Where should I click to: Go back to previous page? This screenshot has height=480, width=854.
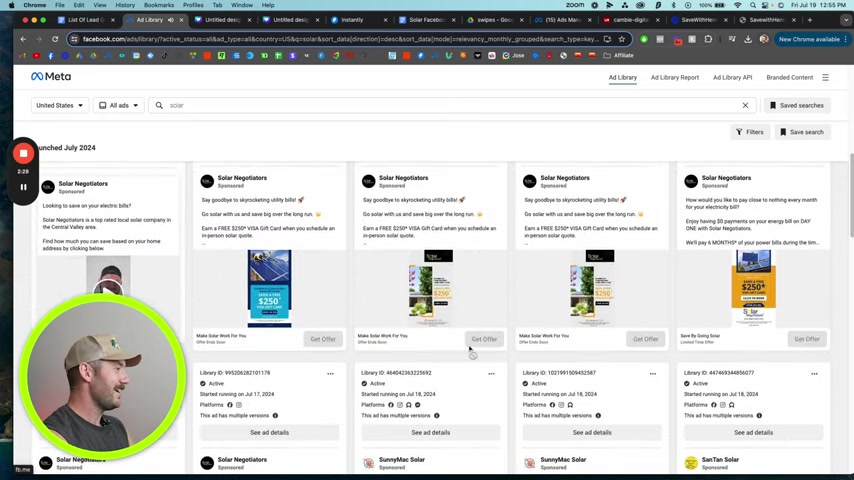pyautogui.click(x=23, y=39)
